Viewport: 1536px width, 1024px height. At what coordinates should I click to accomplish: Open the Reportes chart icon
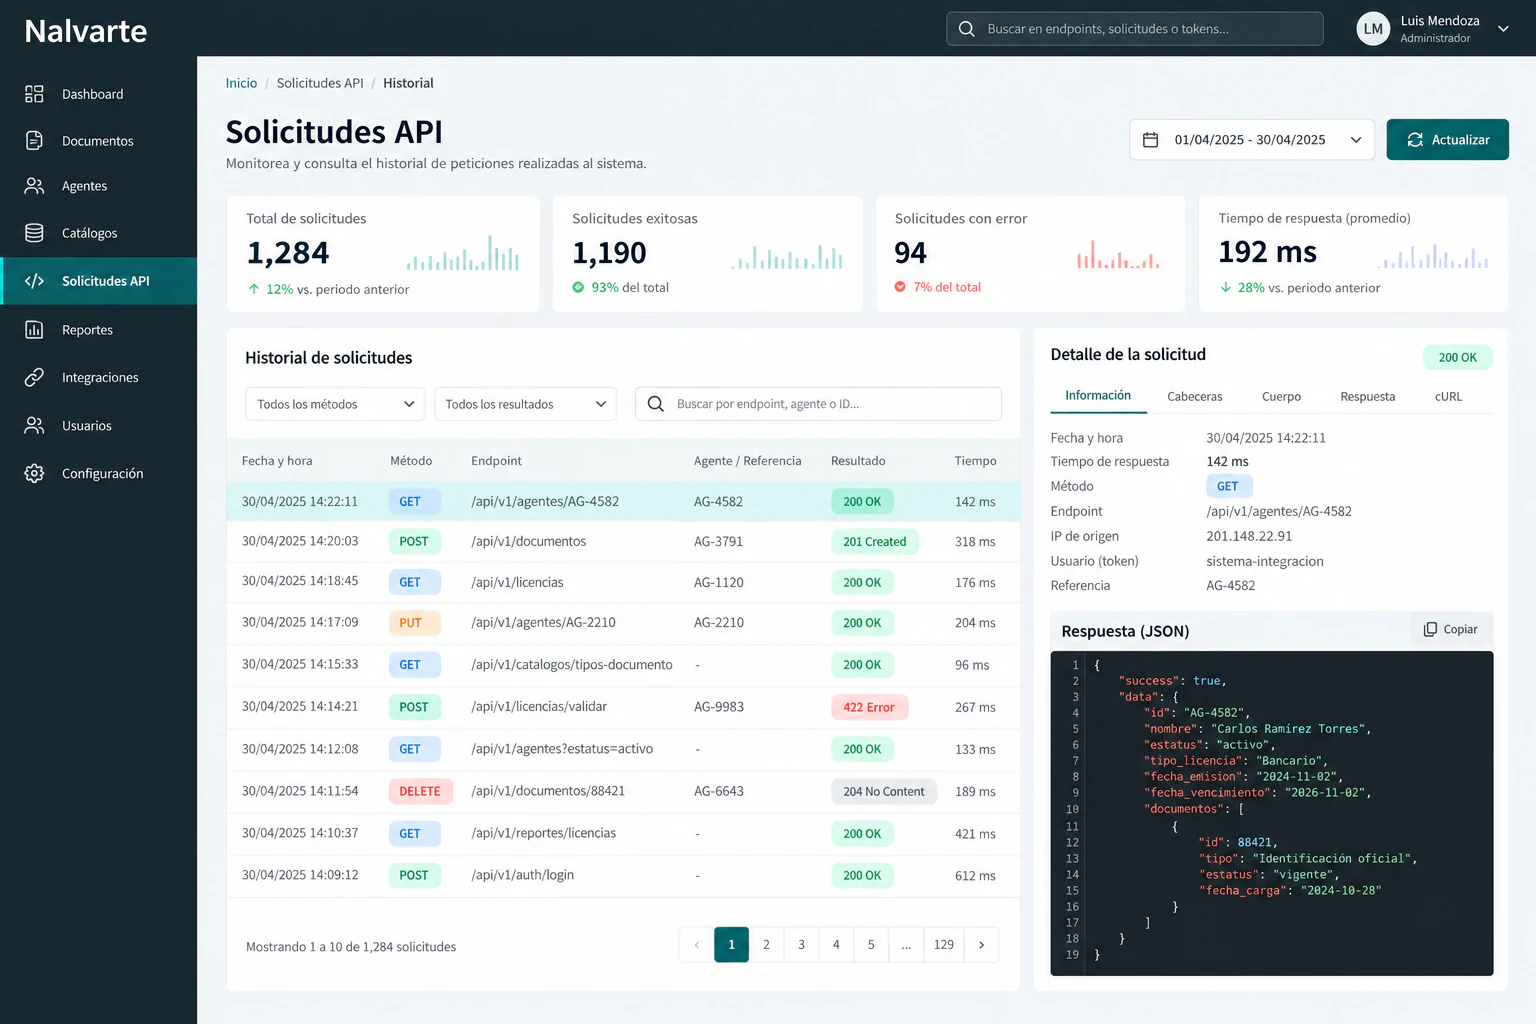click(34, 330)
